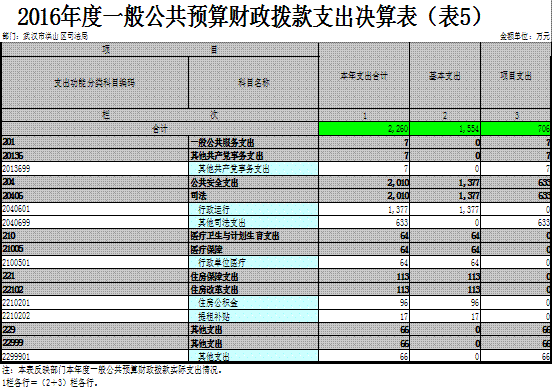Click the green cell showing 1,554

click(x=445, y=129)
